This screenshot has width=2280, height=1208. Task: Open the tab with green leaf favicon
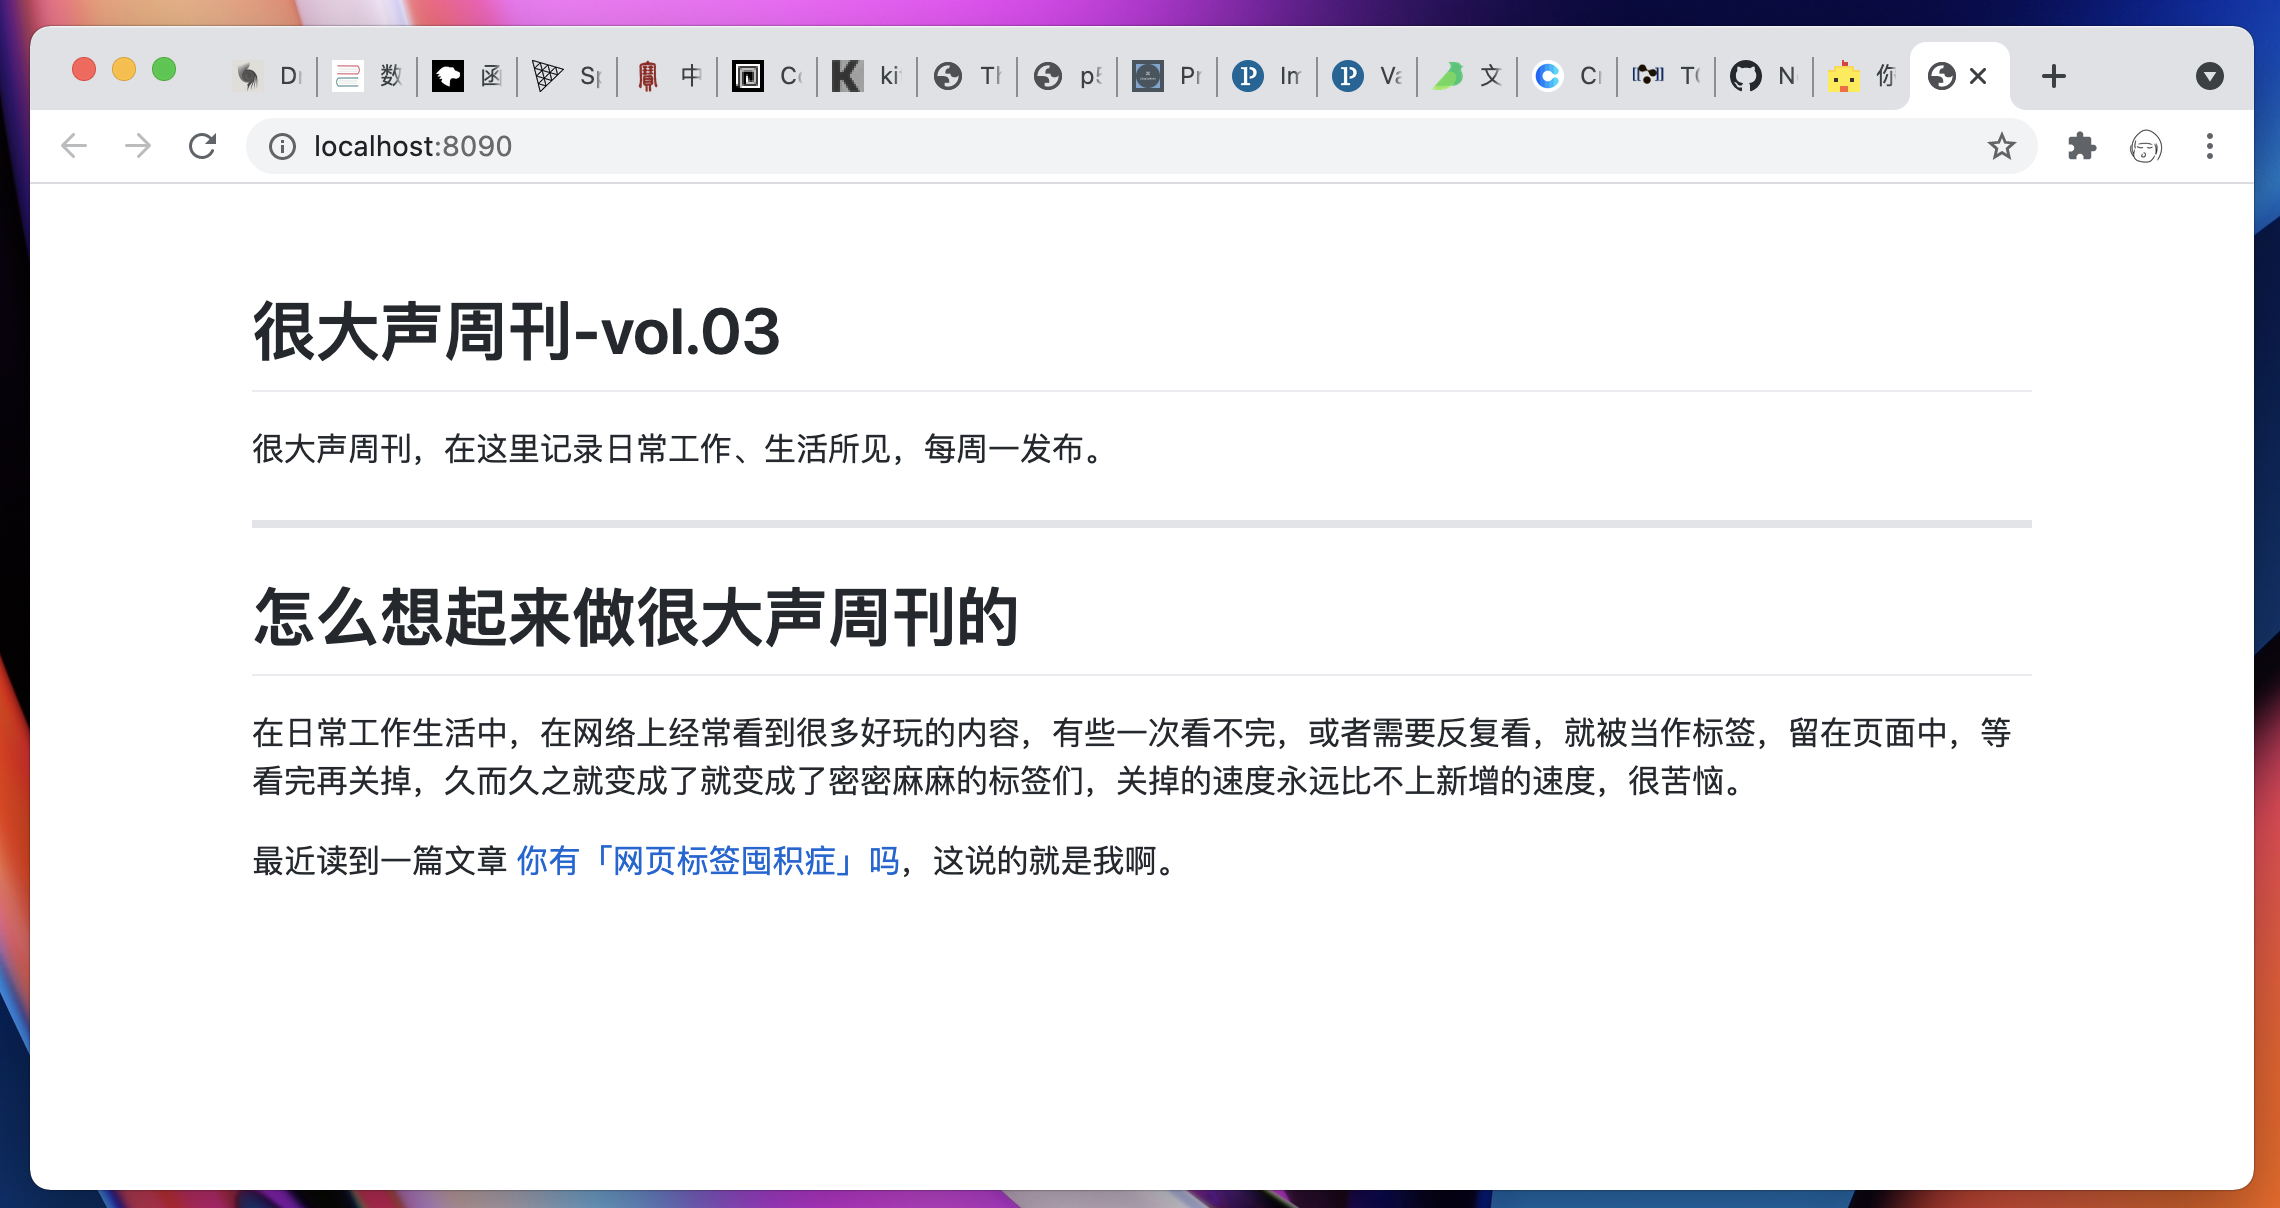point(1467,76)
